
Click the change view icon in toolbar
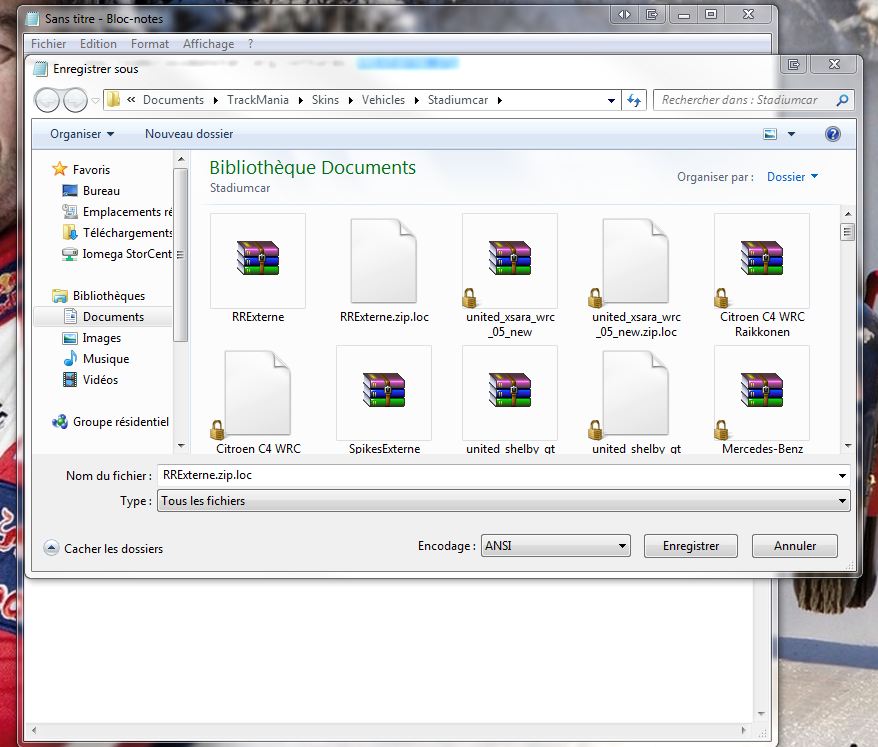coord(770,134)
